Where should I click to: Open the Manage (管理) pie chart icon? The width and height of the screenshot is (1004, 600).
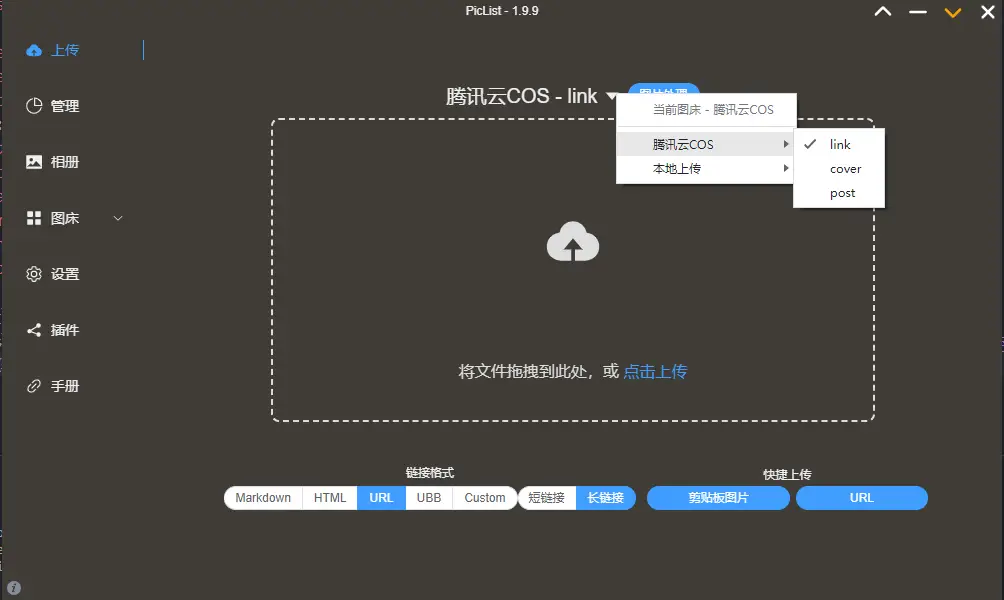pos(34,106)
